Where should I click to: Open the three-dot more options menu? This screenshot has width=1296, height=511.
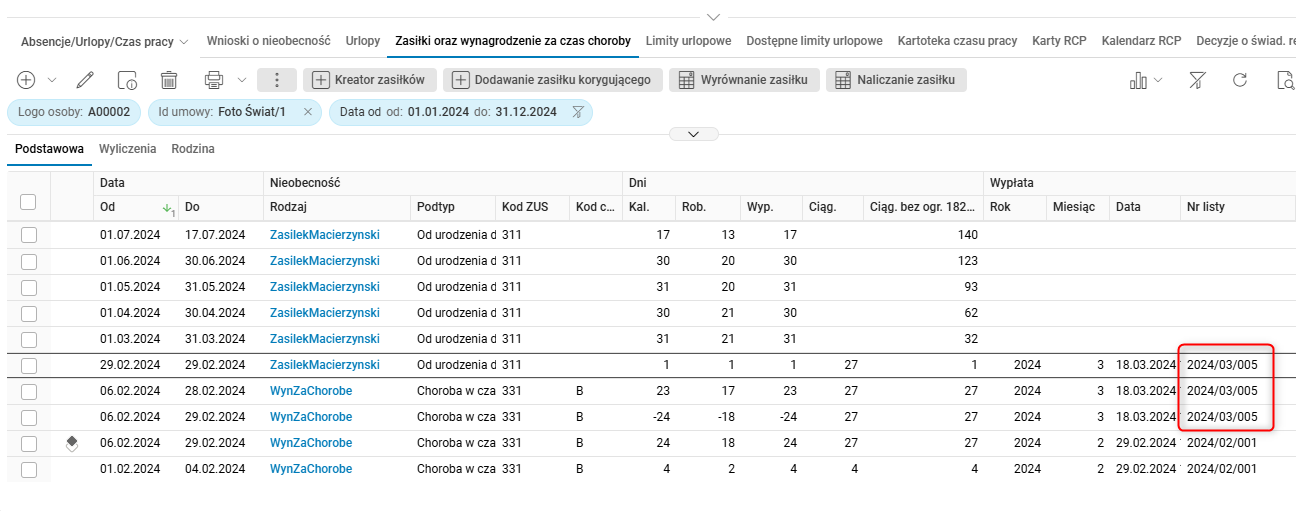[277, 80]
